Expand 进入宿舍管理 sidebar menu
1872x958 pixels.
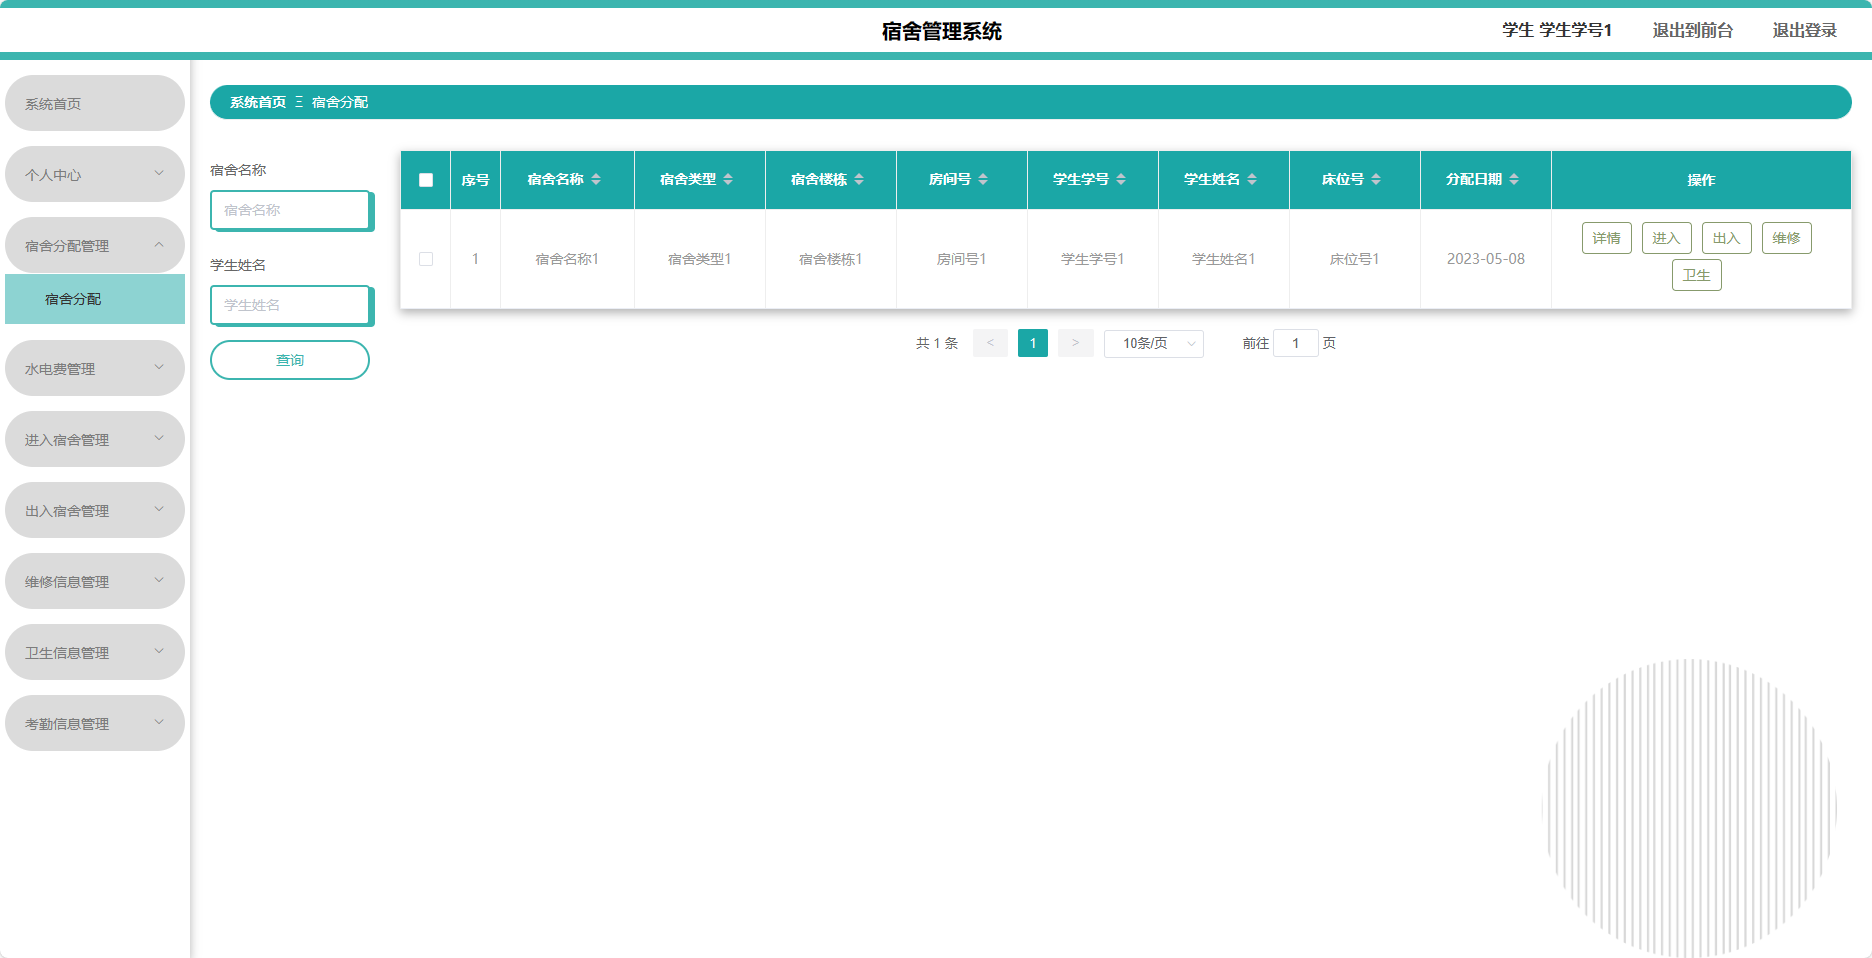(x=95, y=439)
